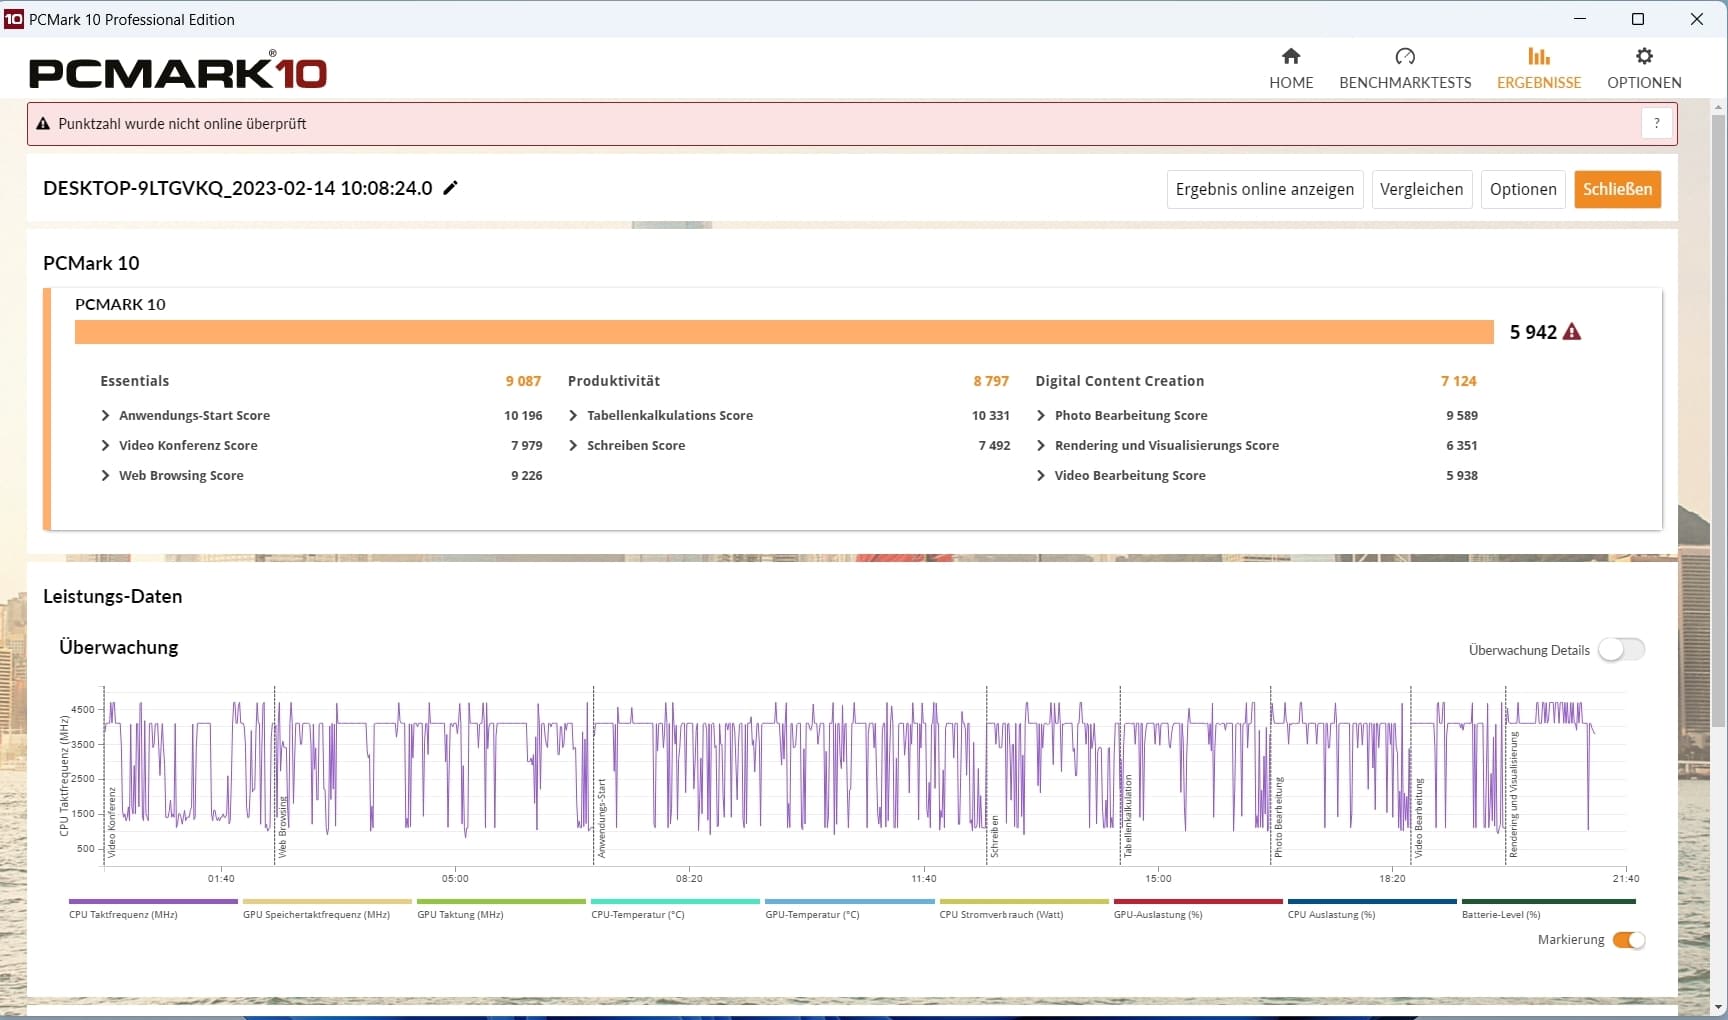Click the Home house icon
The height and width of the screenshot is (1020, 1728).
(x=1291, y=57)
